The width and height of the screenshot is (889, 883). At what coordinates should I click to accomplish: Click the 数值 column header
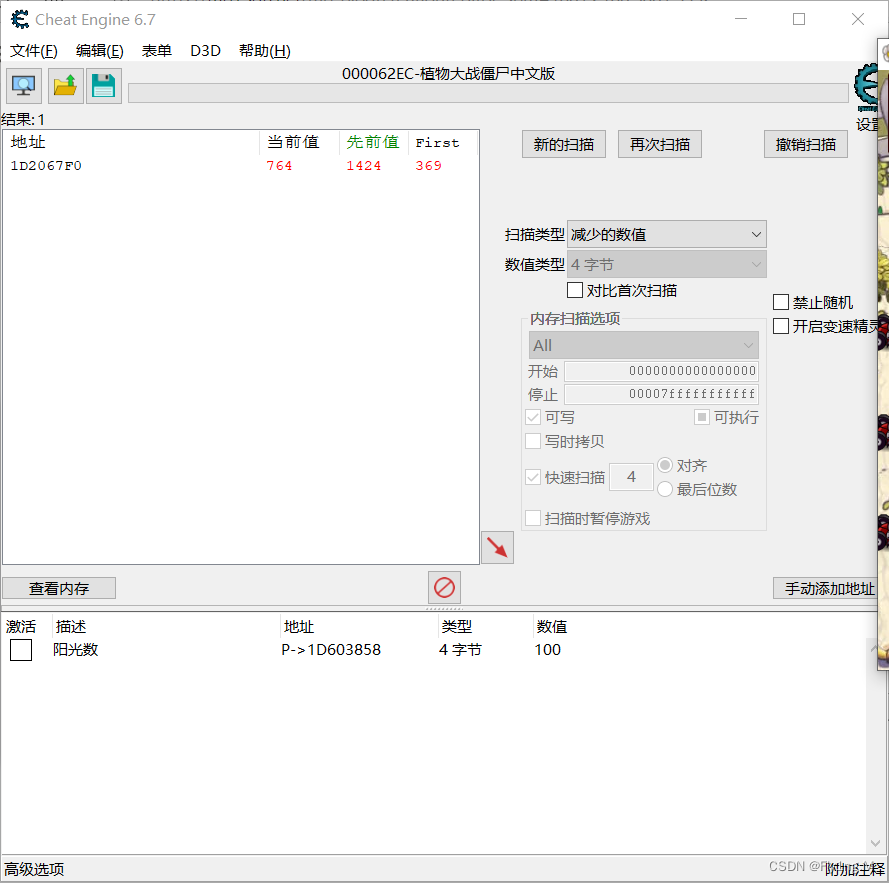click(x=552, y=627)
